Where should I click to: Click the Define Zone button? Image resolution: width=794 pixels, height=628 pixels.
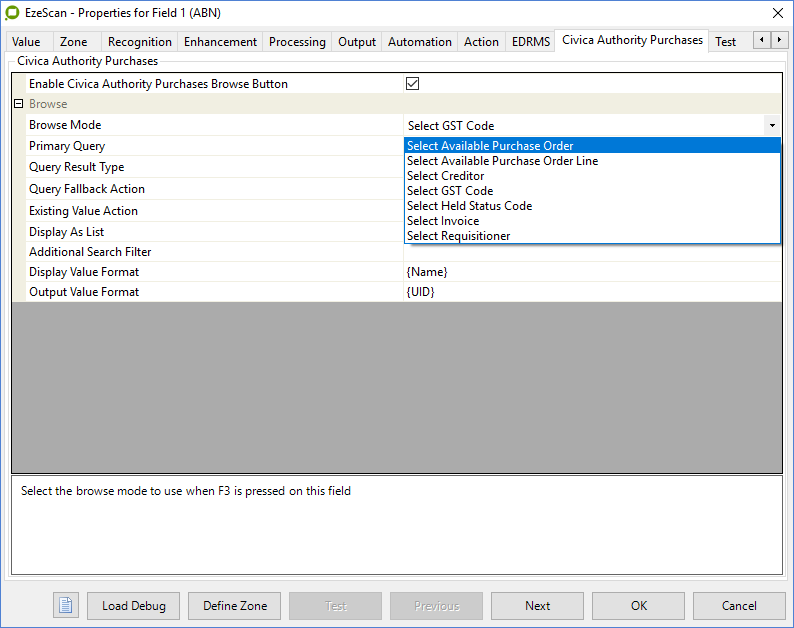(x=235, y=605)
